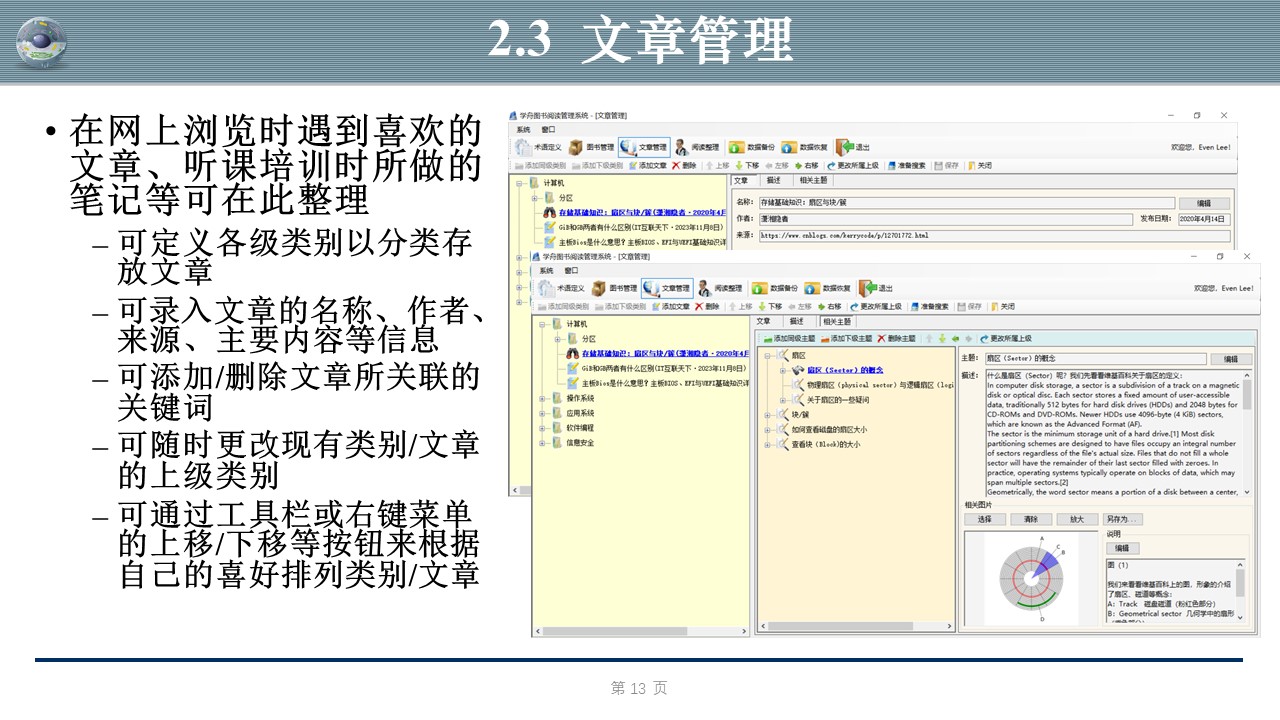
Task: Open 阅读整理 in the front window toolbar
Action: (x=720, y=288)
